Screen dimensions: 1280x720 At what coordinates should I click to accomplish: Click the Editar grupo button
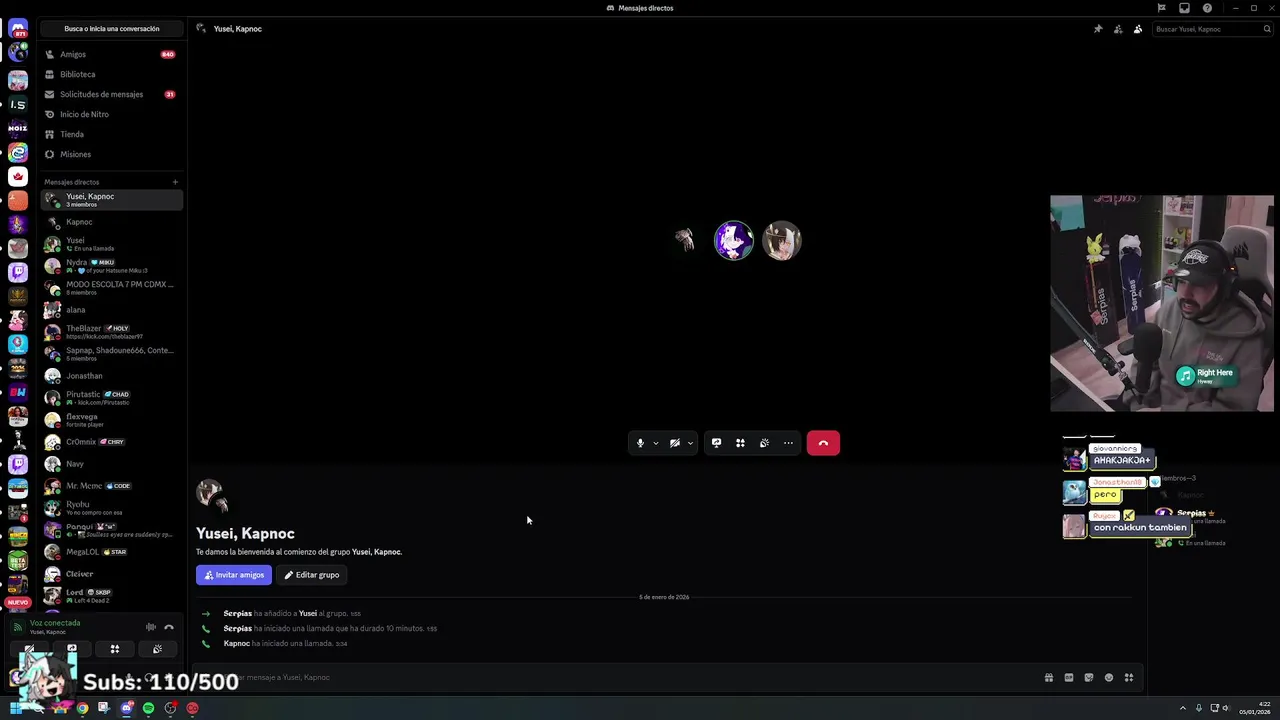tap(311, 575)
